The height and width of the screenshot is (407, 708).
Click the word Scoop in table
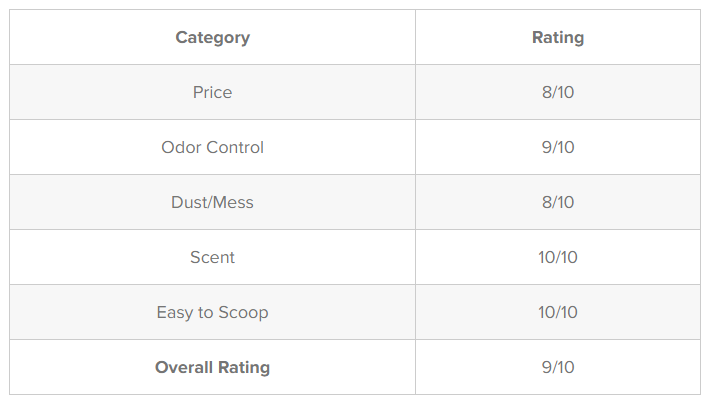(x=243, y=313)
